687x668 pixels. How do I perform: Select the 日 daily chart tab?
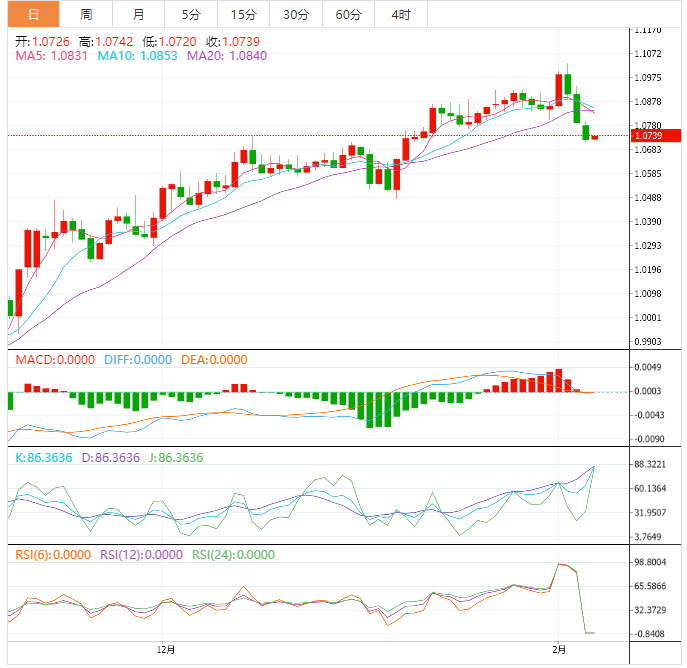point(33,14)
